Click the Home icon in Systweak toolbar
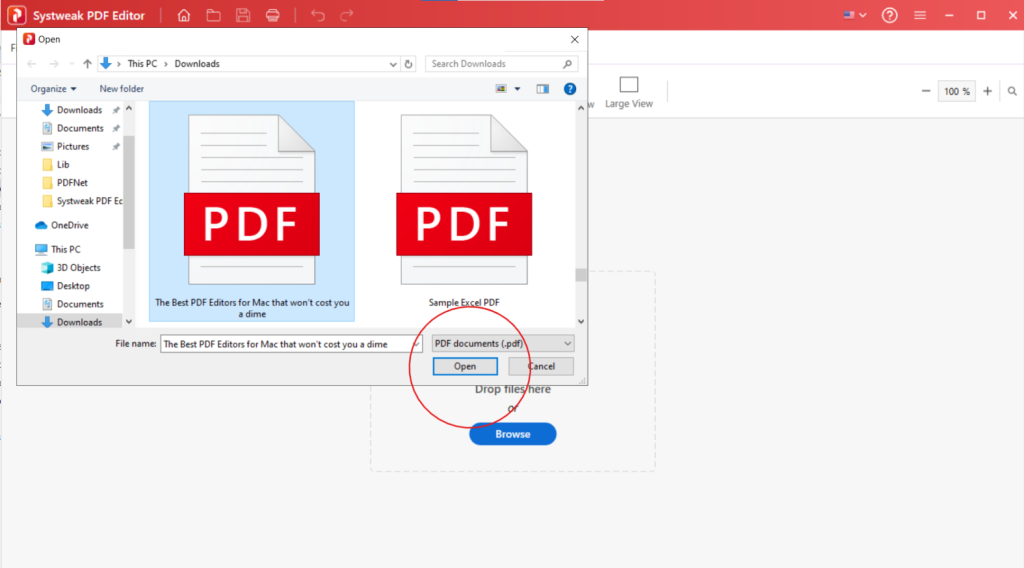This screenshot has width=1024, height=568. (184, 15)
